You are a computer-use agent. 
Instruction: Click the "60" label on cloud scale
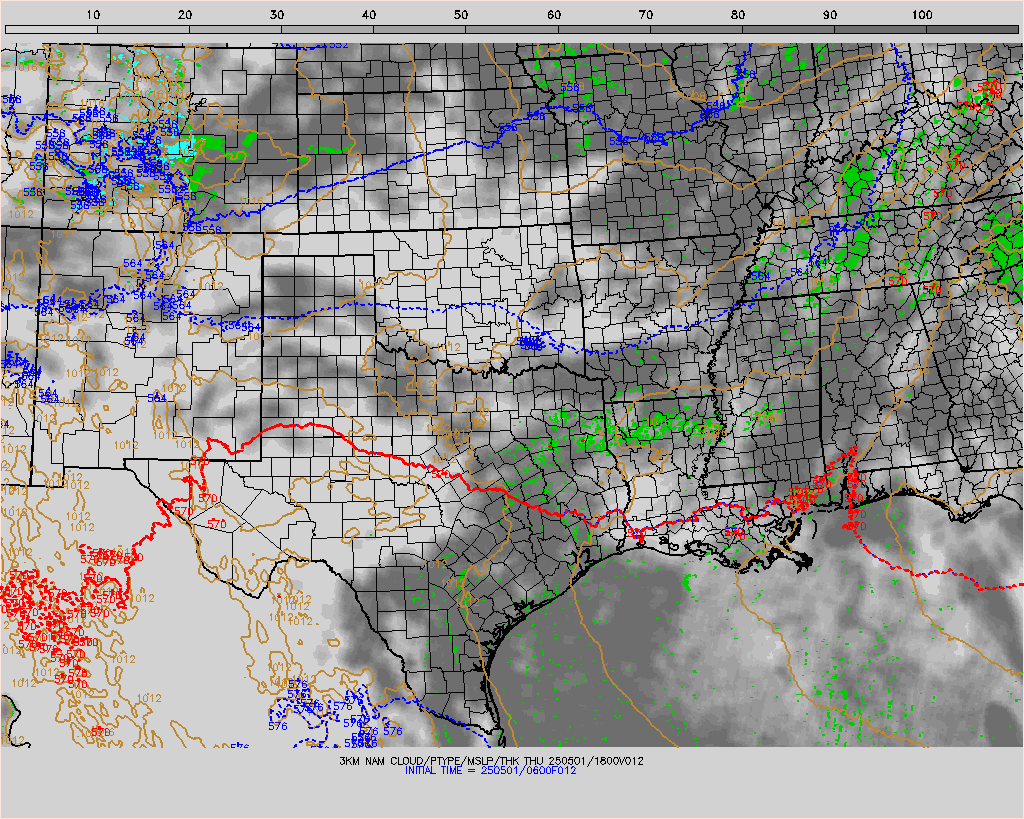554,15
